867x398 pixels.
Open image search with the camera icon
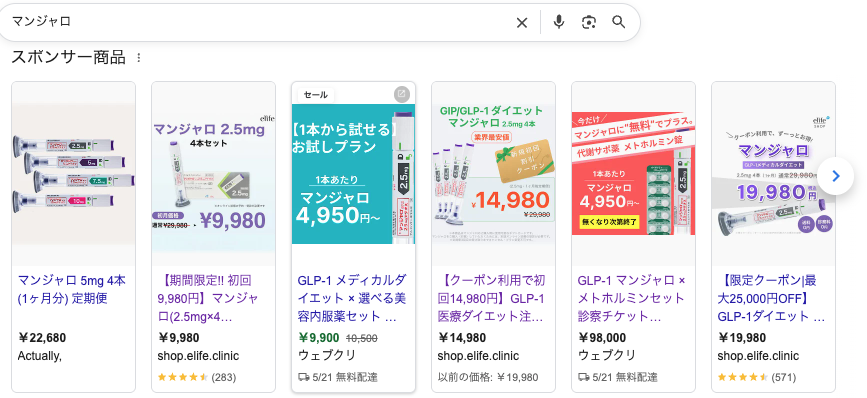(589, 23)
